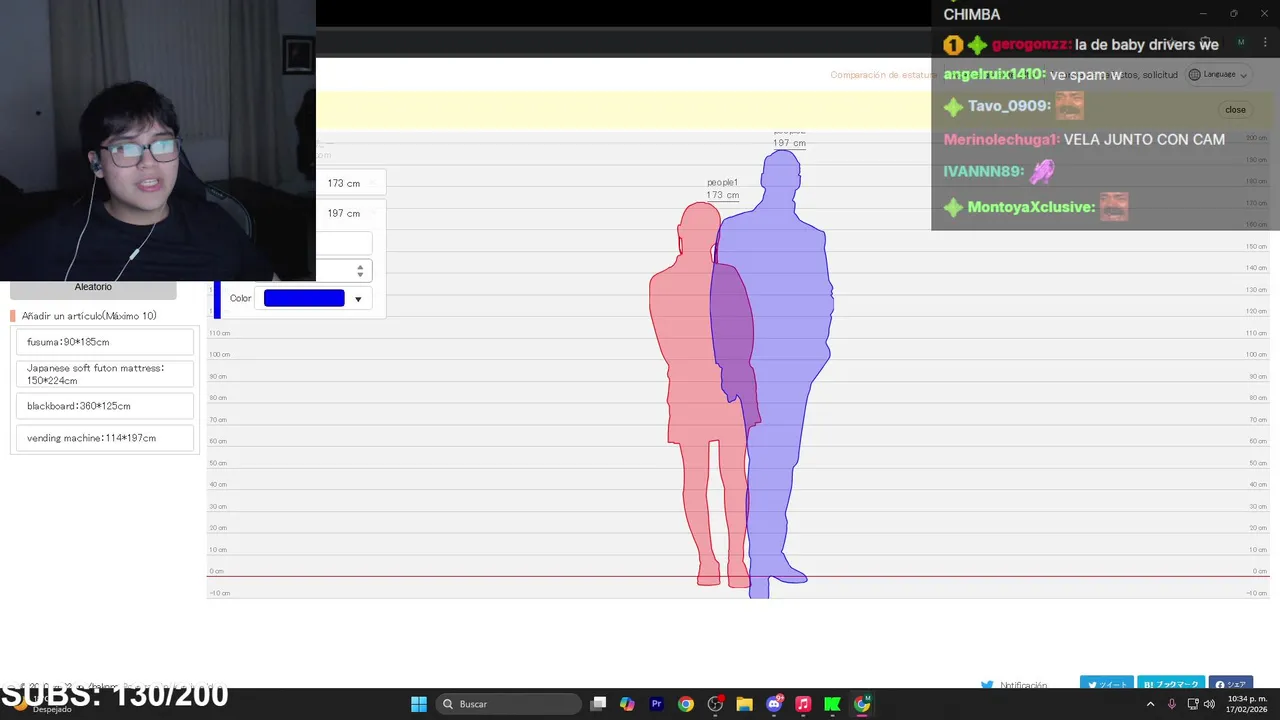
Task: Click the CHIMBA chat window title
Action: pos(972,15)
